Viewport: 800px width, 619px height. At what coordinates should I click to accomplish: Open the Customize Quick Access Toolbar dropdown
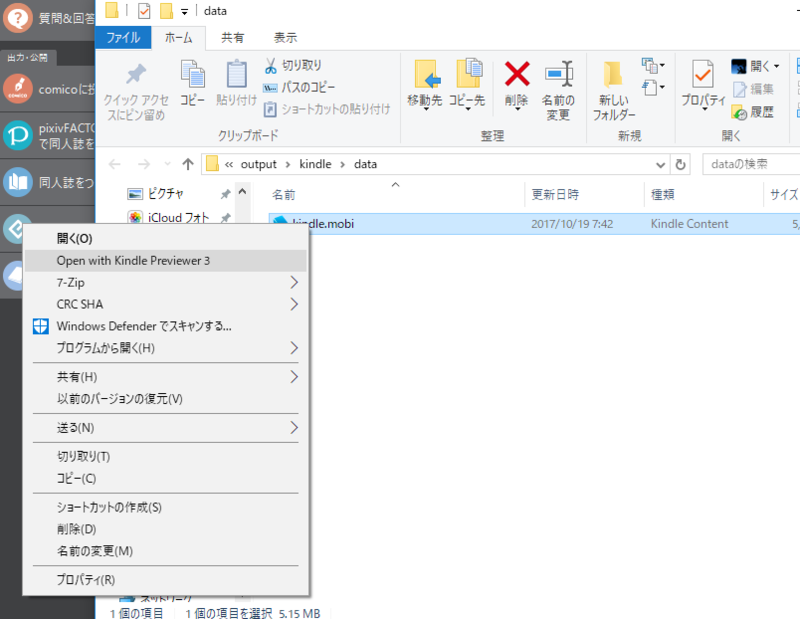tap(184, 12)
